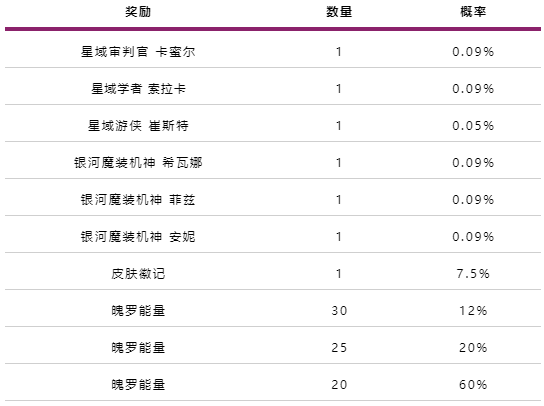544x406 pixels.
Task: Select the 7.5% probability value
Action: point(473,274)
